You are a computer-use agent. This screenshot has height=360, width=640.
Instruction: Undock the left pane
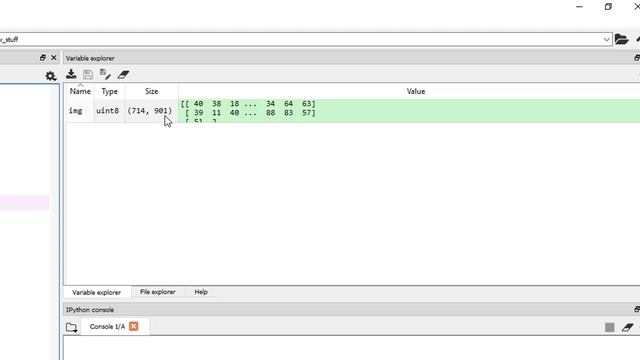42,58
